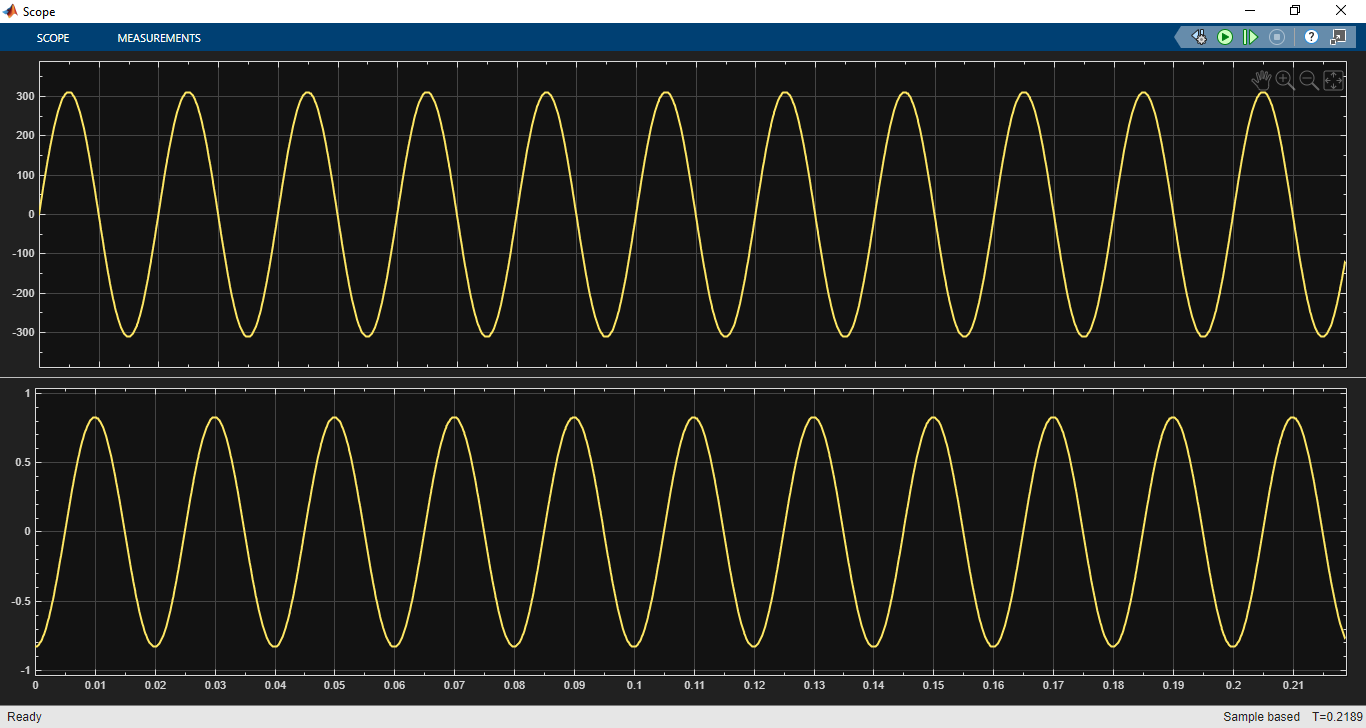Restore view with scale axes icon

pos(1334,81)
